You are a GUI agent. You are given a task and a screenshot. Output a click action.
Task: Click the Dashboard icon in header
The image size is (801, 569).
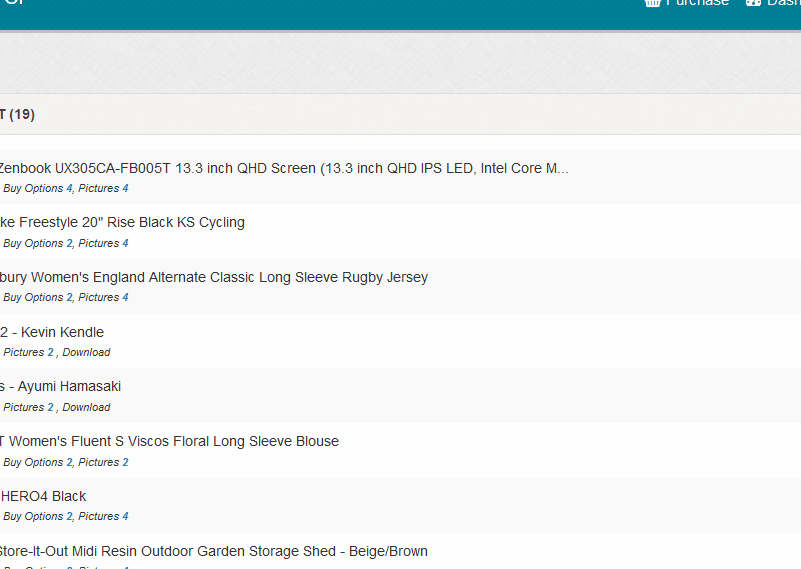click(x=753, y=3)
